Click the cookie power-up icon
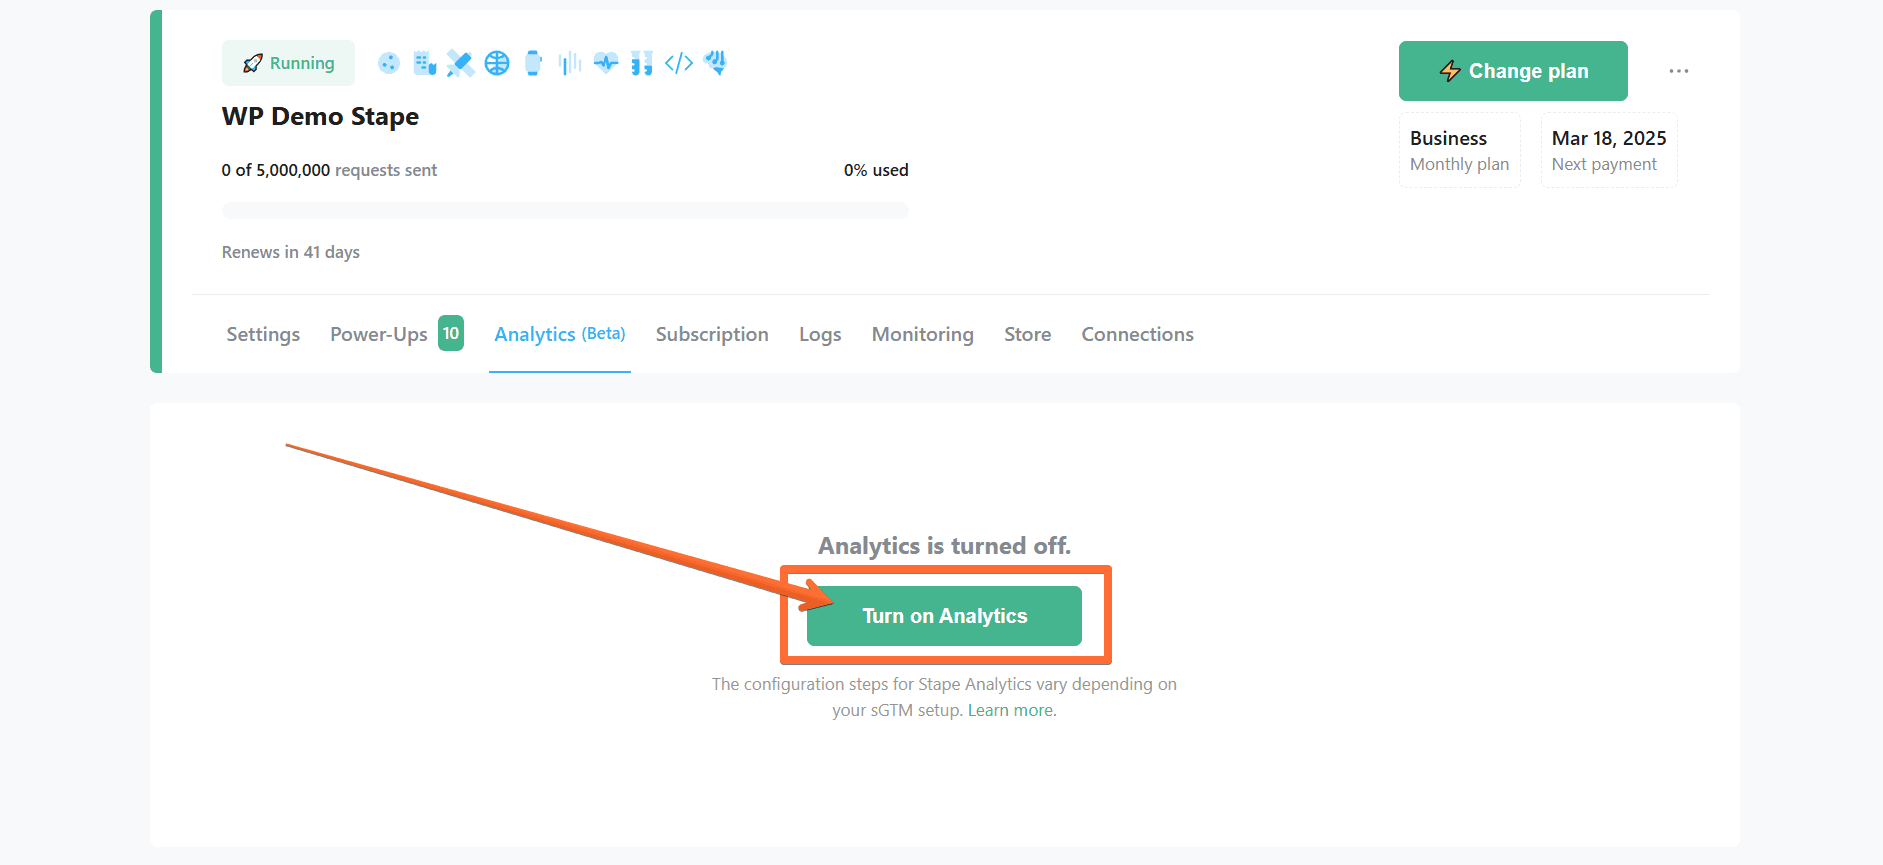This screenshot has width=1883, height=865. [x=388, y=63]
